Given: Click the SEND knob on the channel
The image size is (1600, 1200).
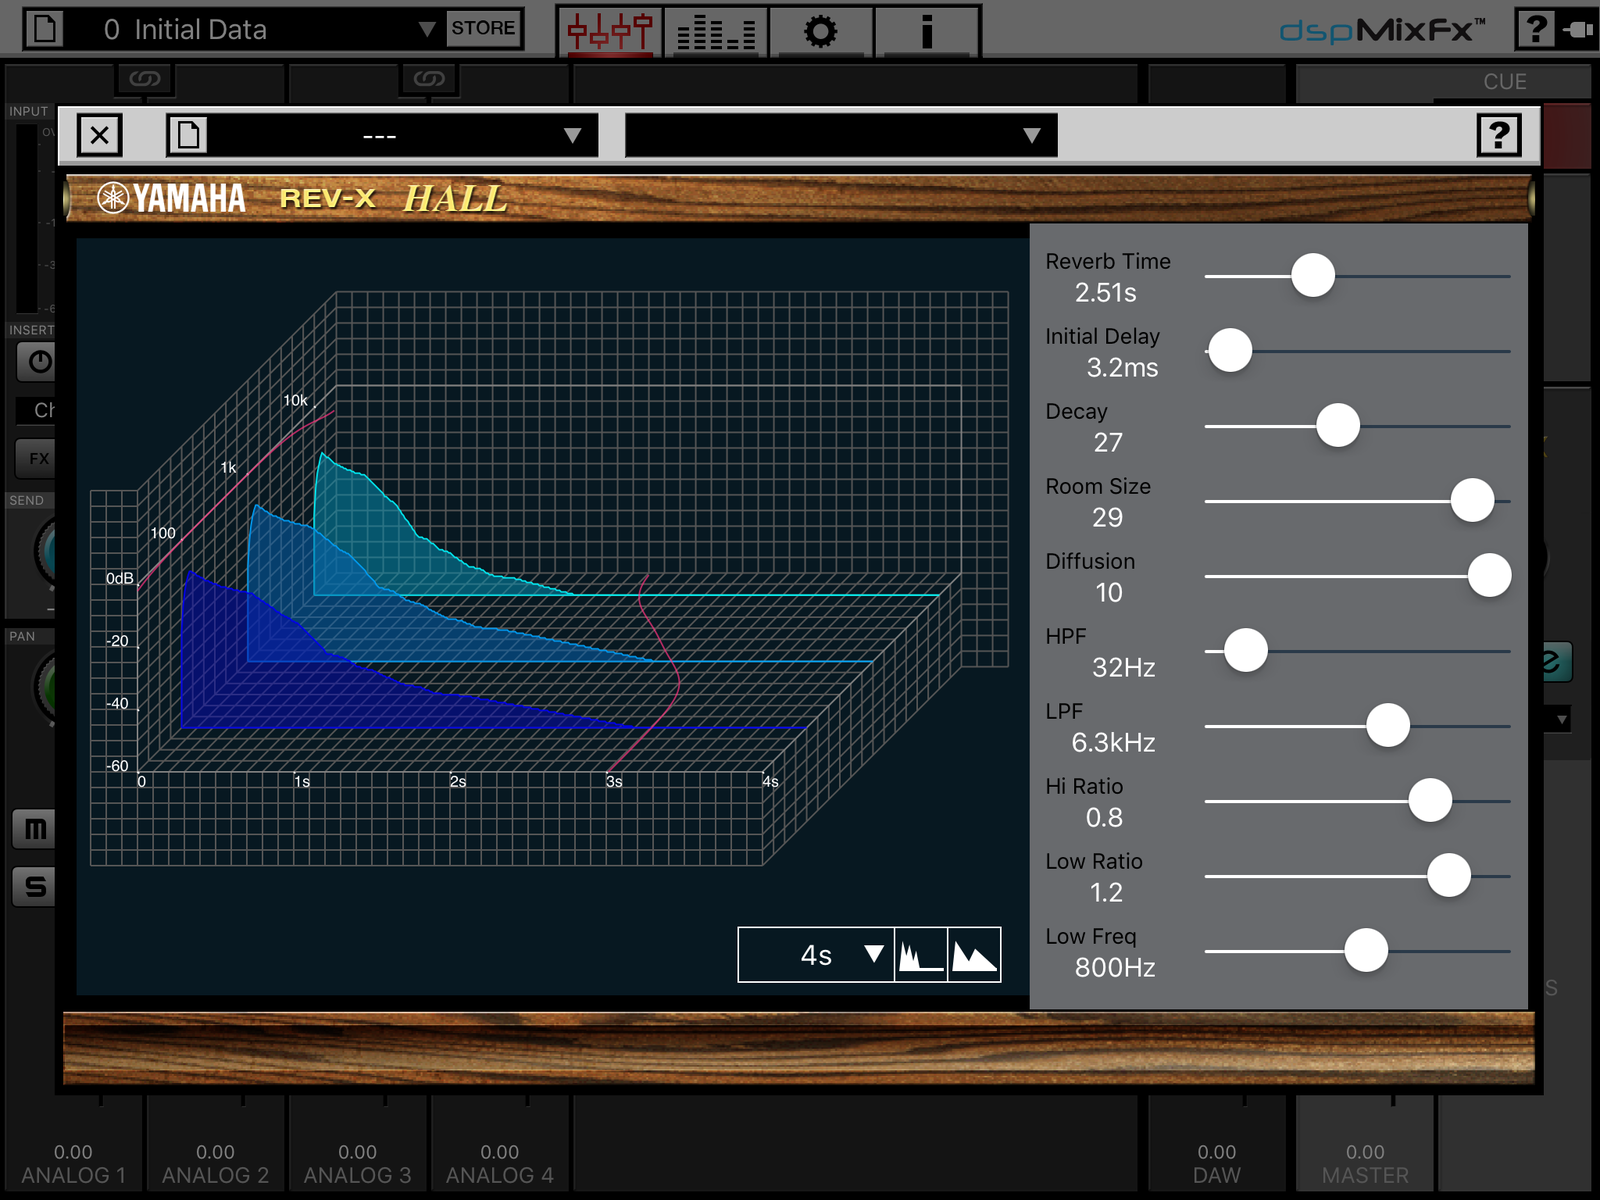Looking at the screenshot, I should coord(46,552).
